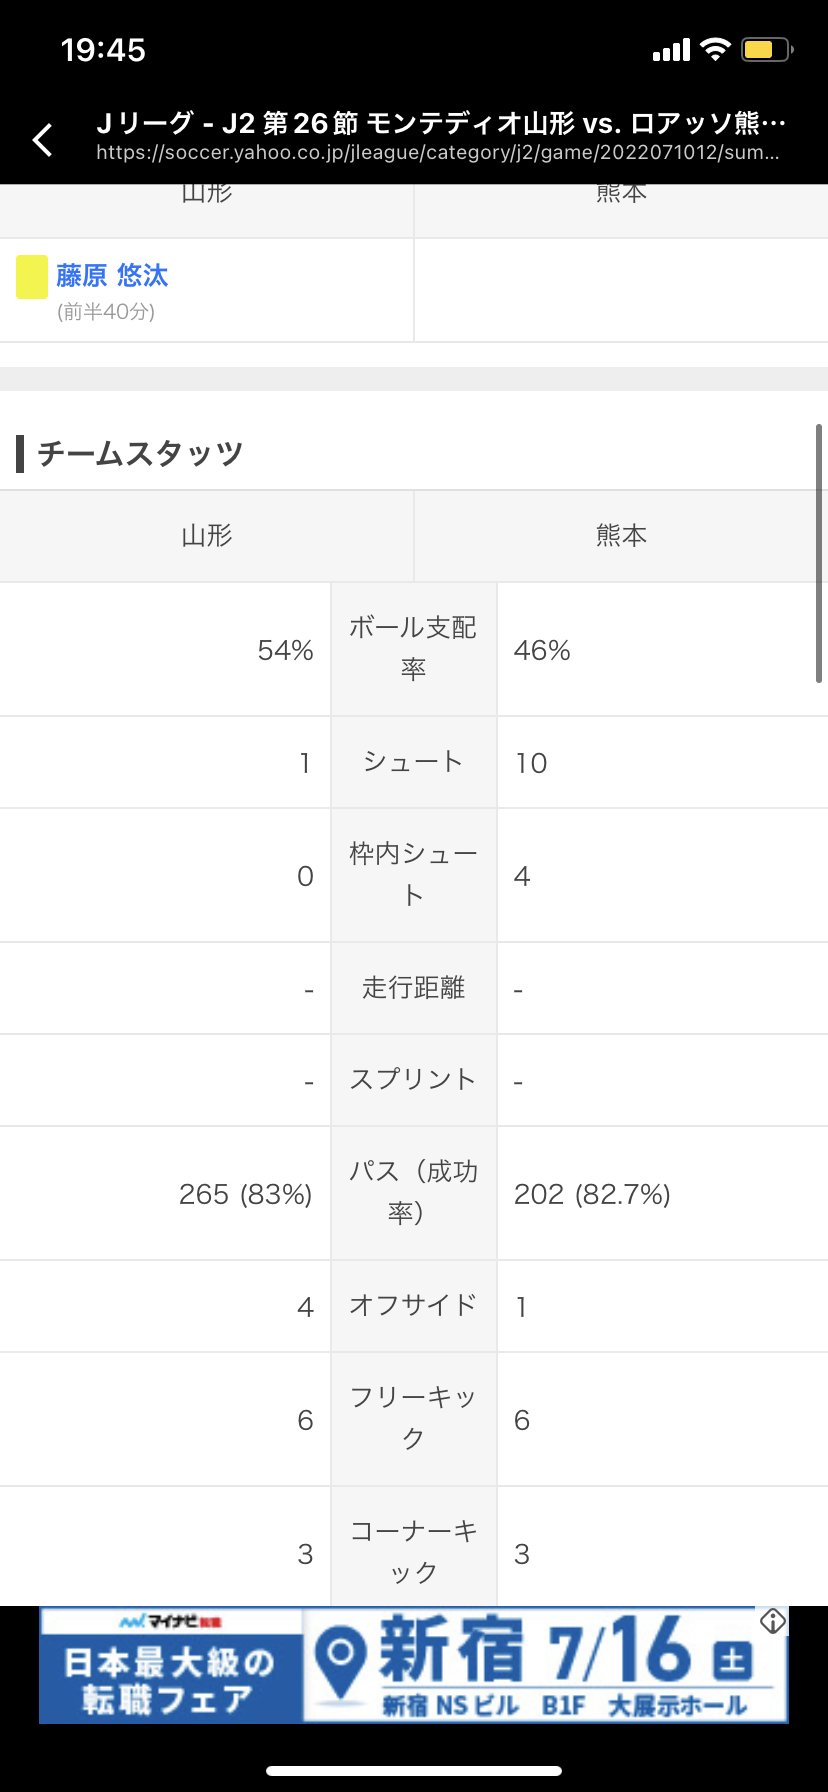828x1792 pixels.
Task: Tap the 19:45 clock in the status bar
Action: 103,50
